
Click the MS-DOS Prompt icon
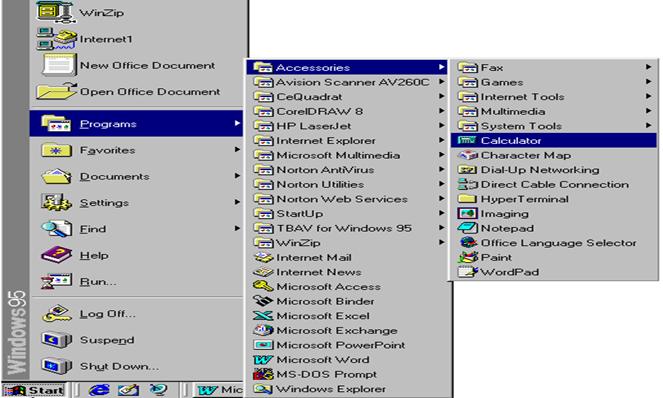(263, 374)
